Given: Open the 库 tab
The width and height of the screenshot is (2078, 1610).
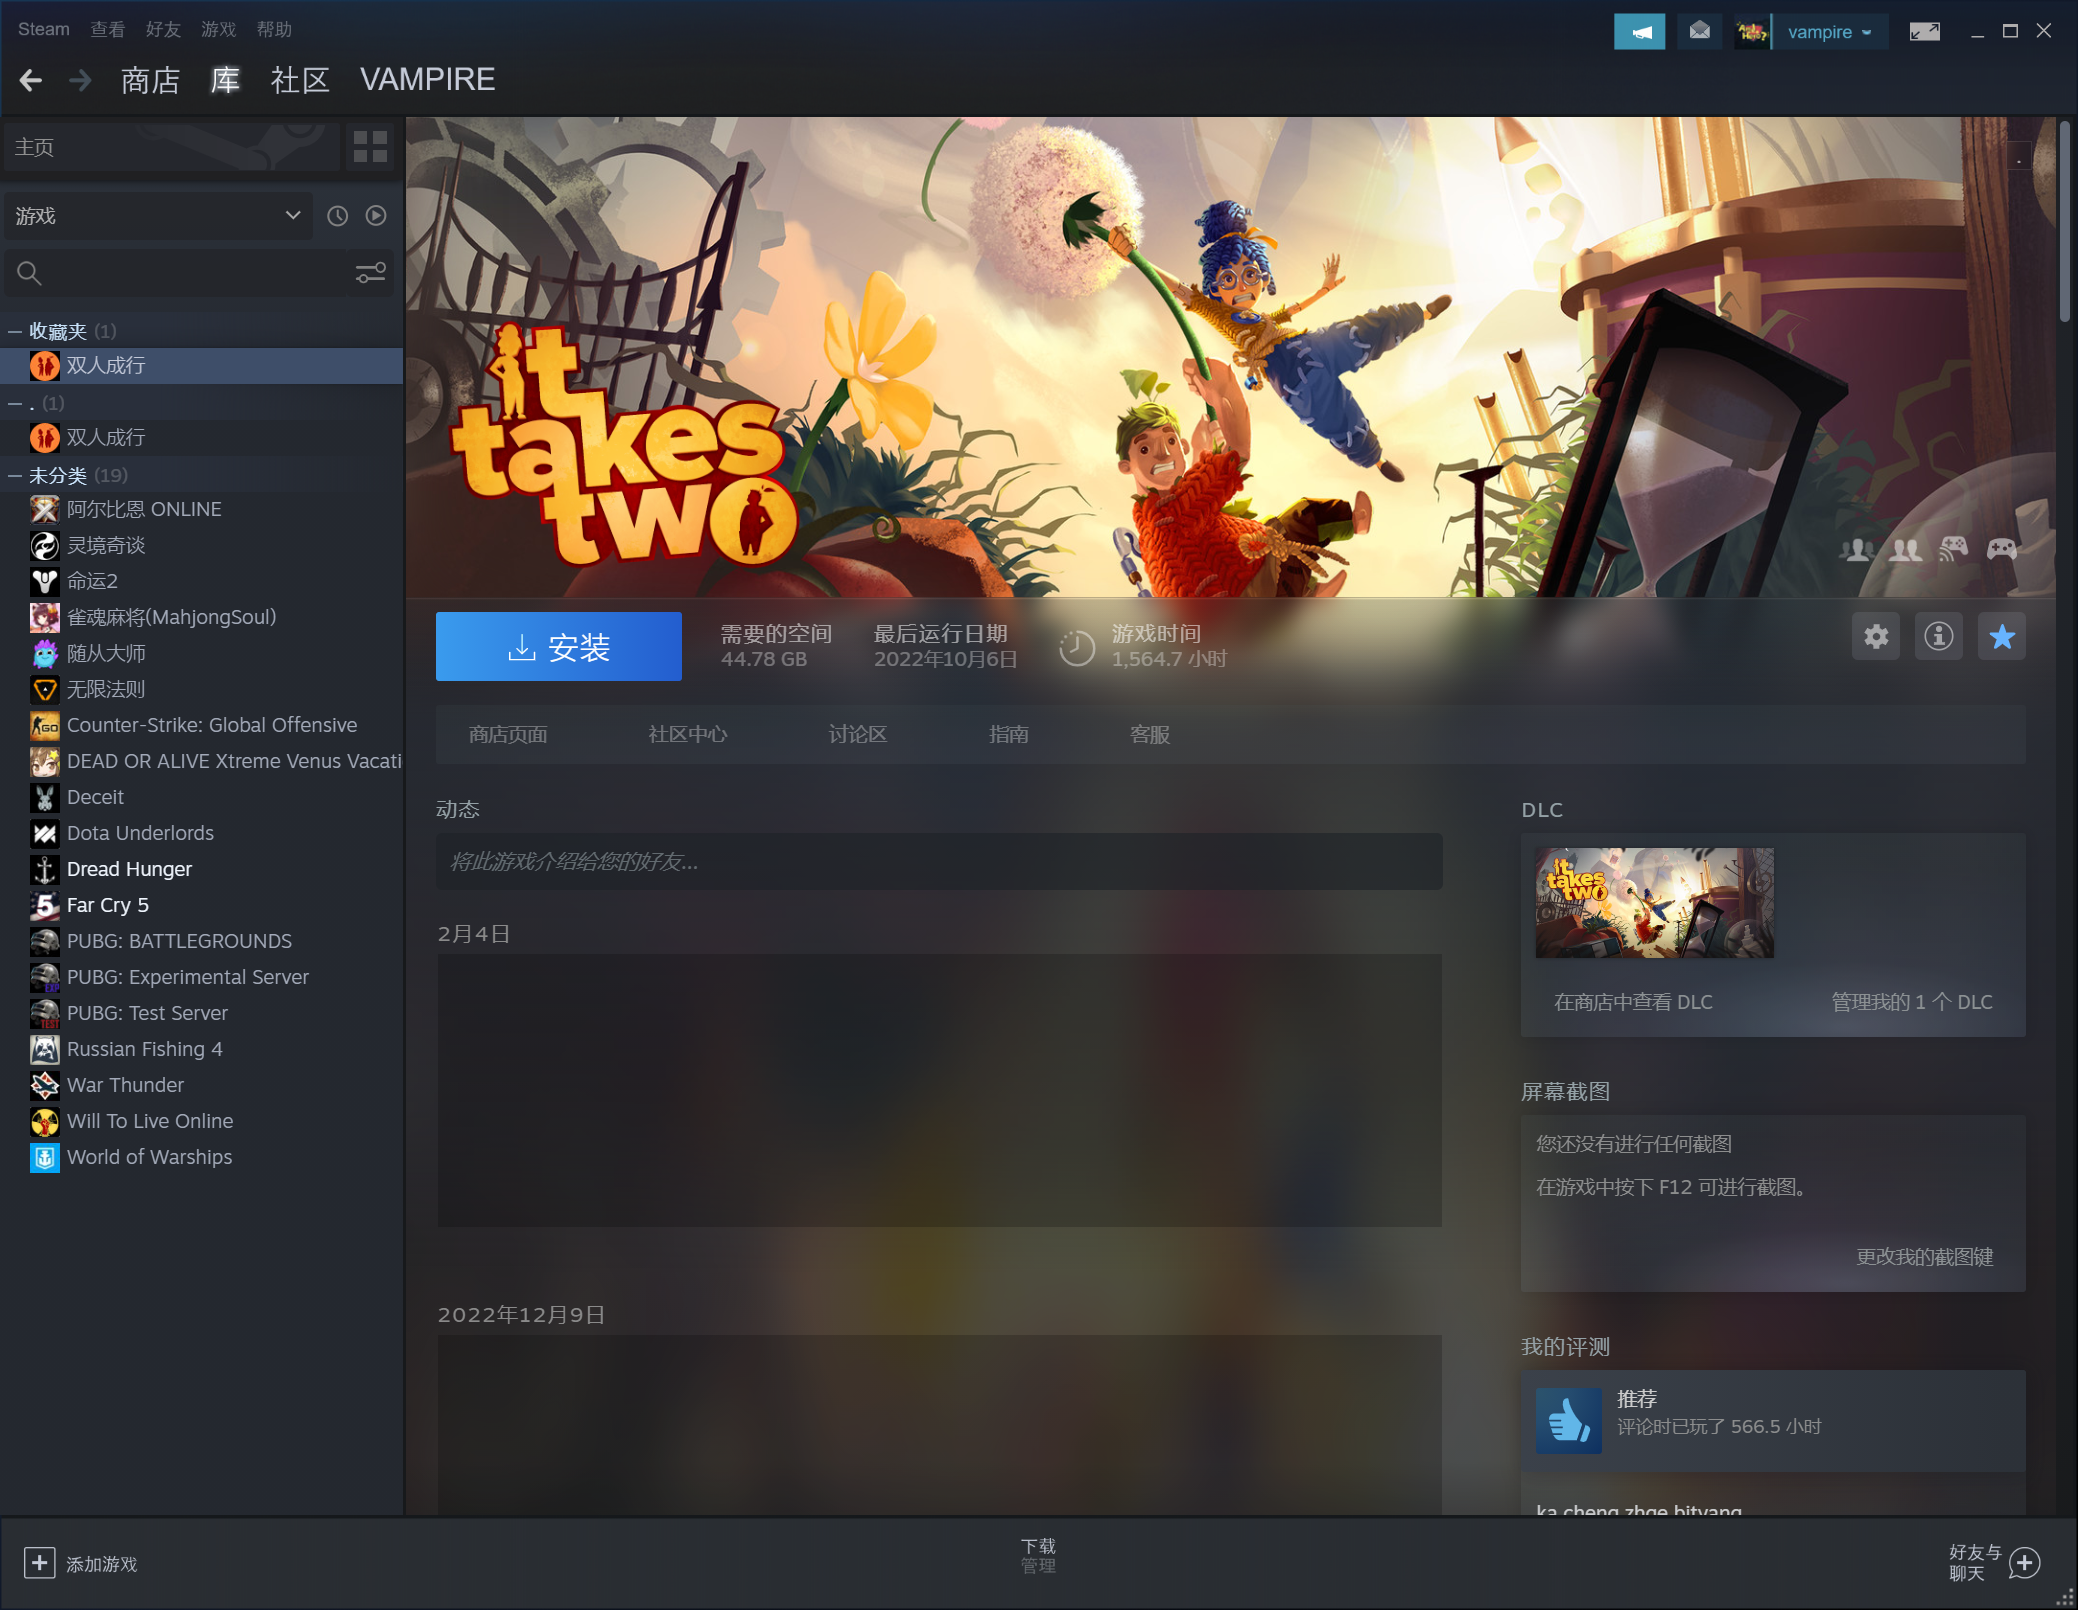Looking at the screenshot, I should [x=225, y=80].
